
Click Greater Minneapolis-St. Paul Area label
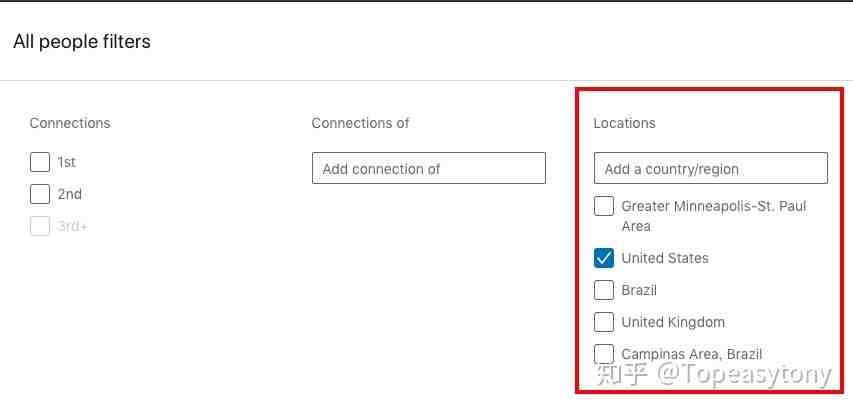714,216
